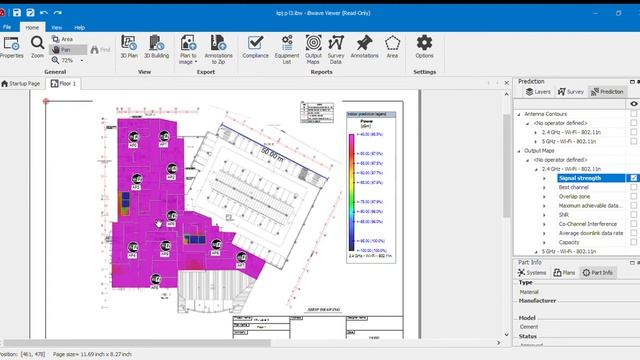
Task: Select the Zoom magnifier tool
Action: pyautogui.click(x=37, y=47)
